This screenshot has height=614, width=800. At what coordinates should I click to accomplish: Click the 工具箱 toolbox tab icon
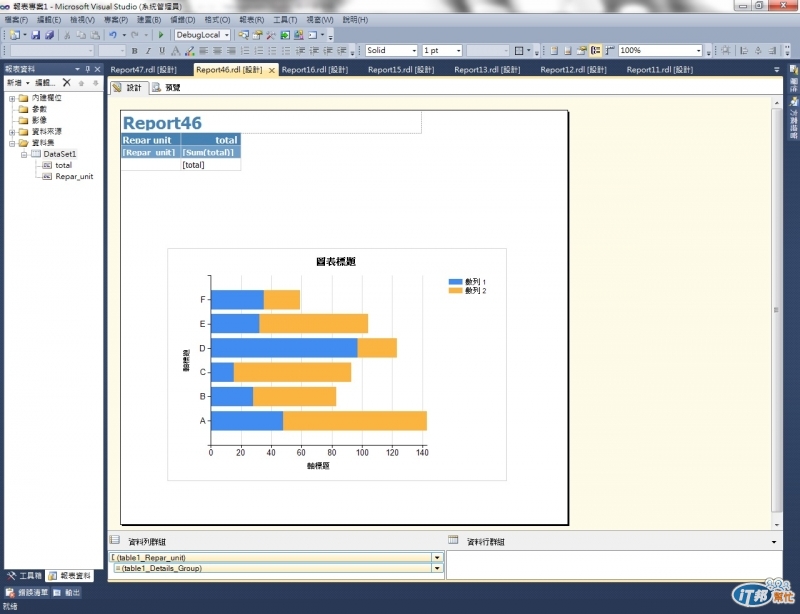pyautogui.click(x=11, y=576)
